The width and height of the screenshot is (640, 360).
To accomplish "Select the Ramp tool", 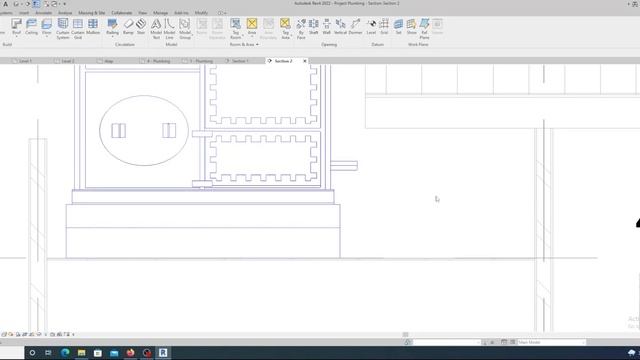I will click(x=128, y=28).
